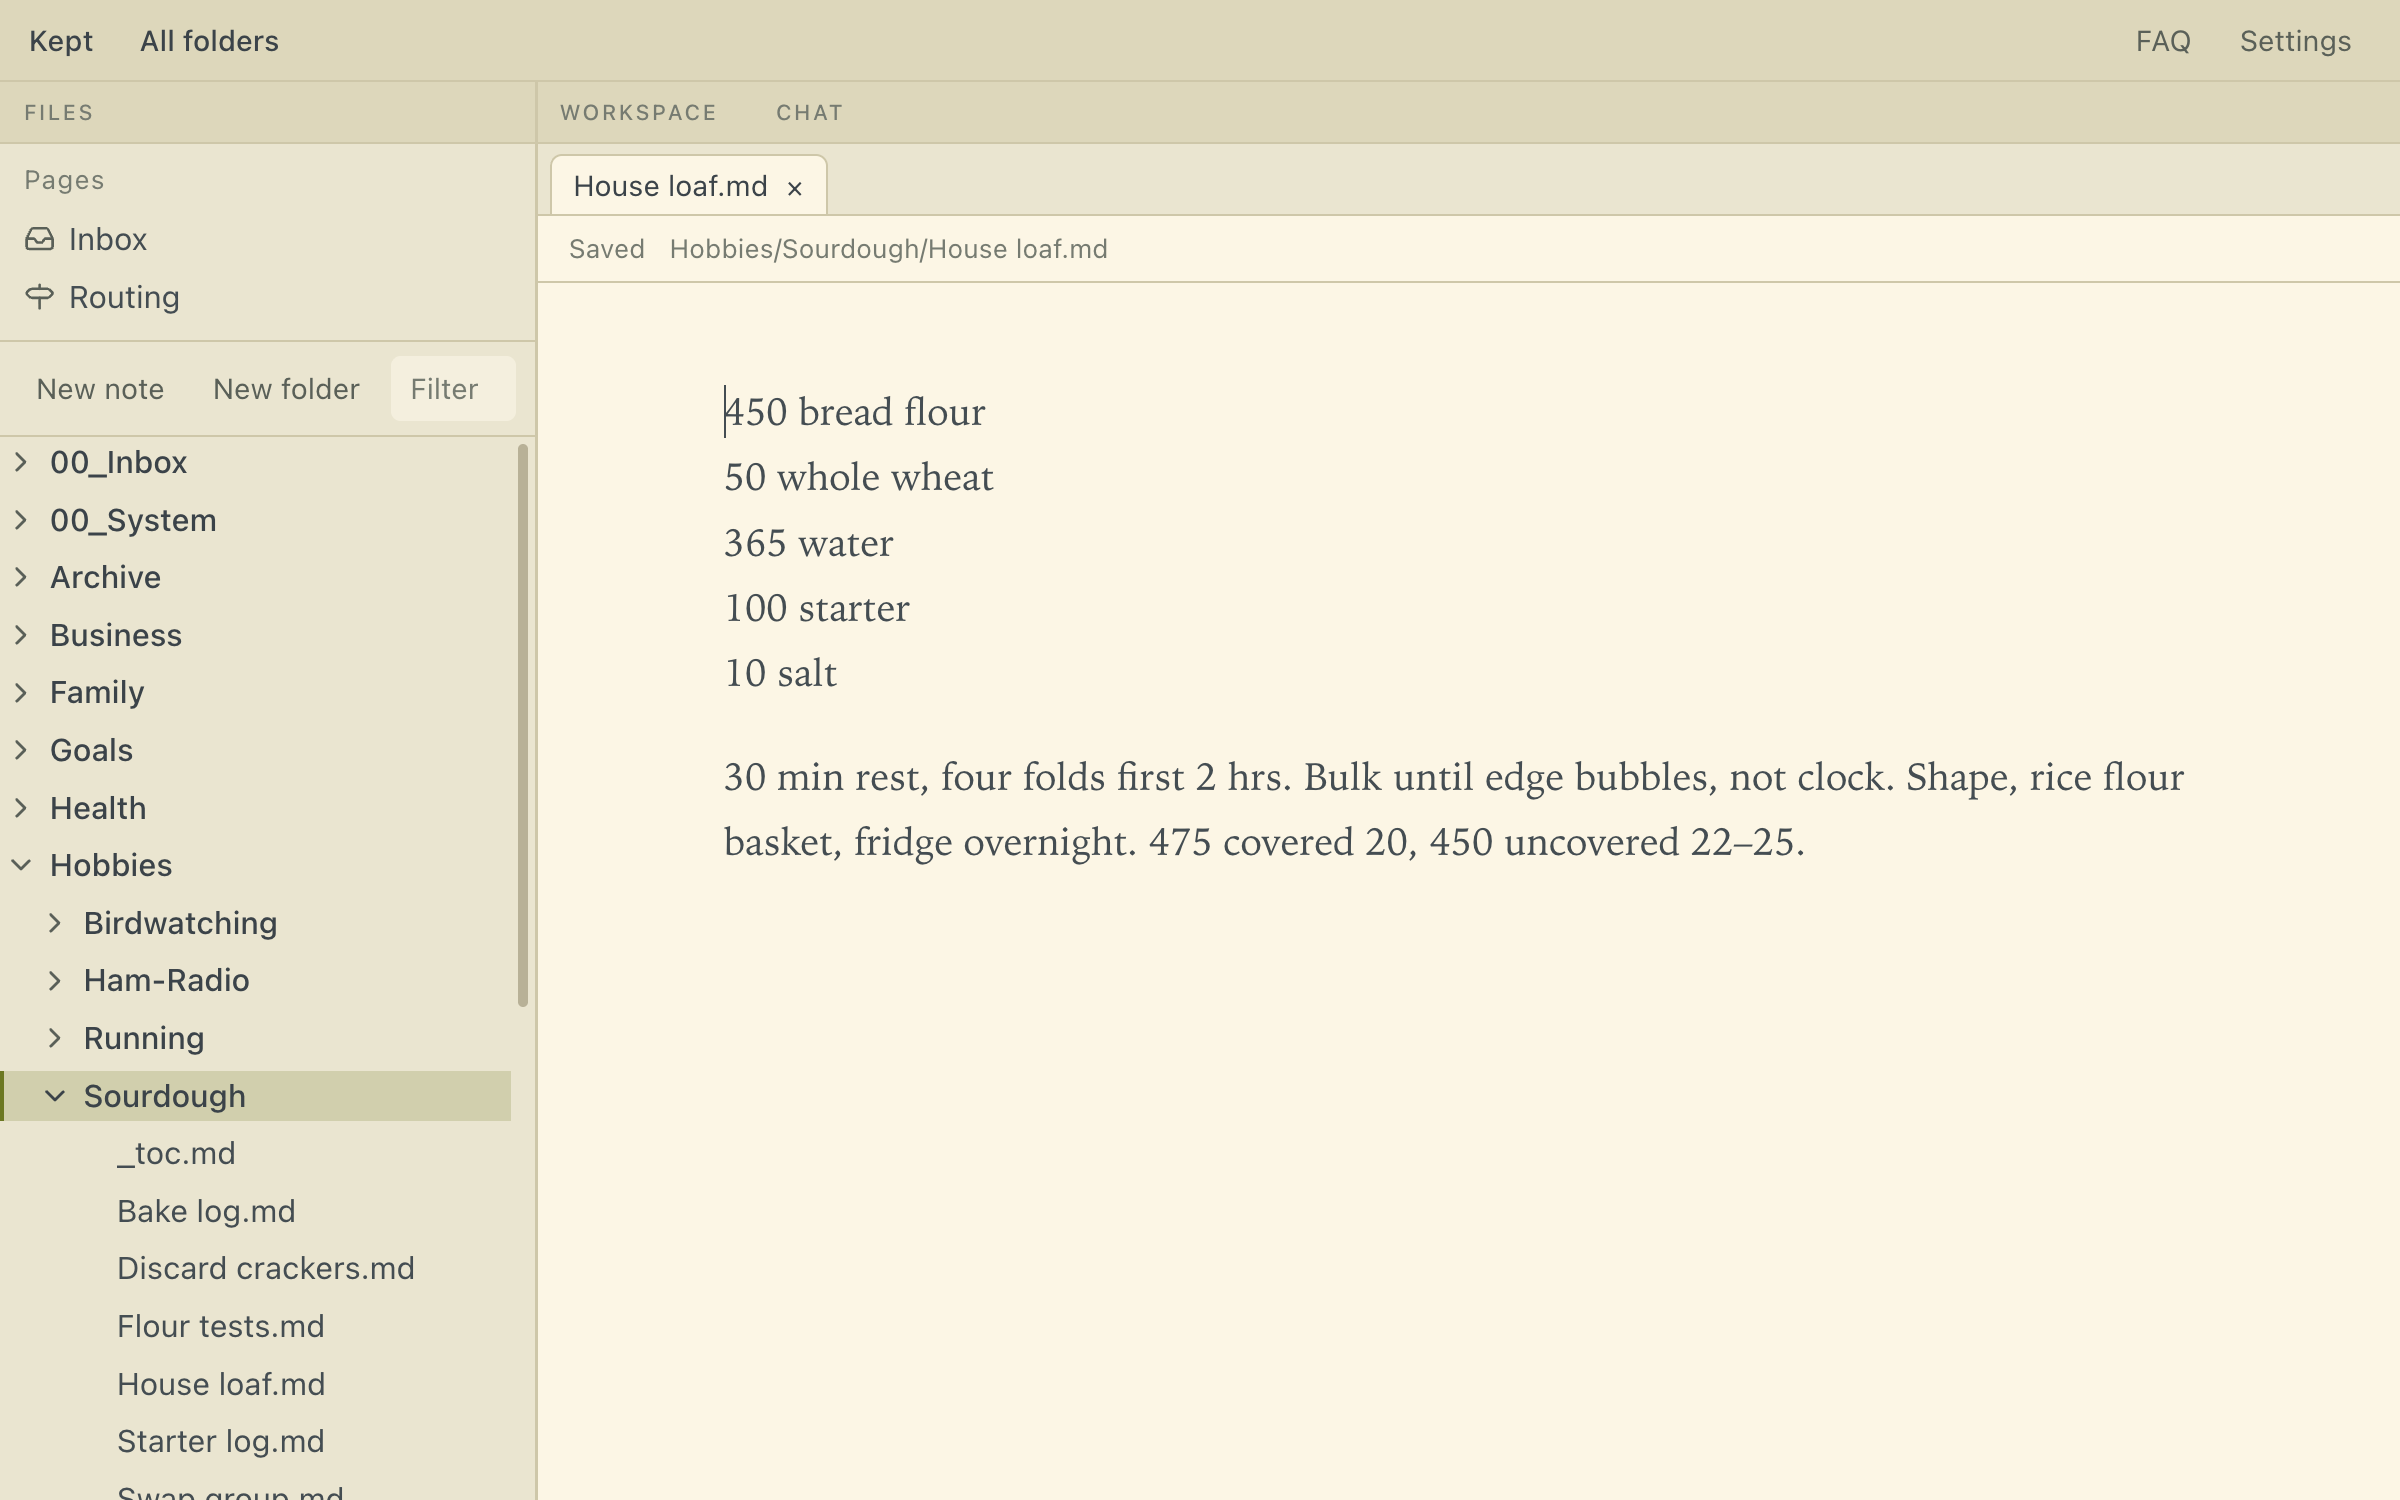
Task: Expand the Archive folder chevron
Action: click(x=21, y=577)
